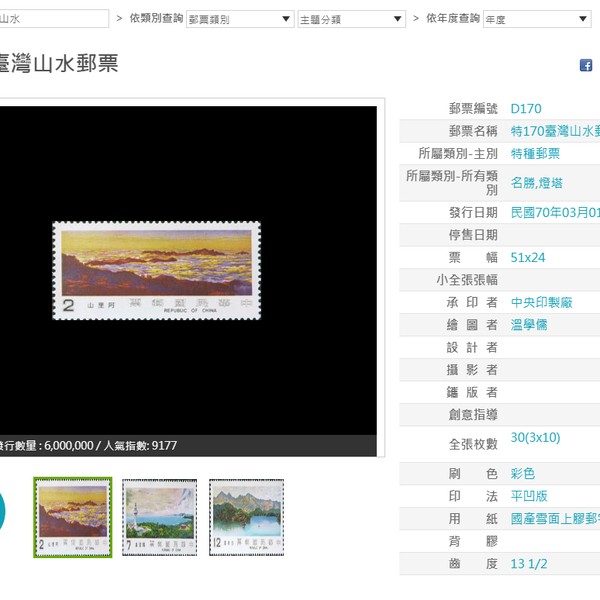Open the 主題分類 theme dropdown
600x600 pixels.
351,19
